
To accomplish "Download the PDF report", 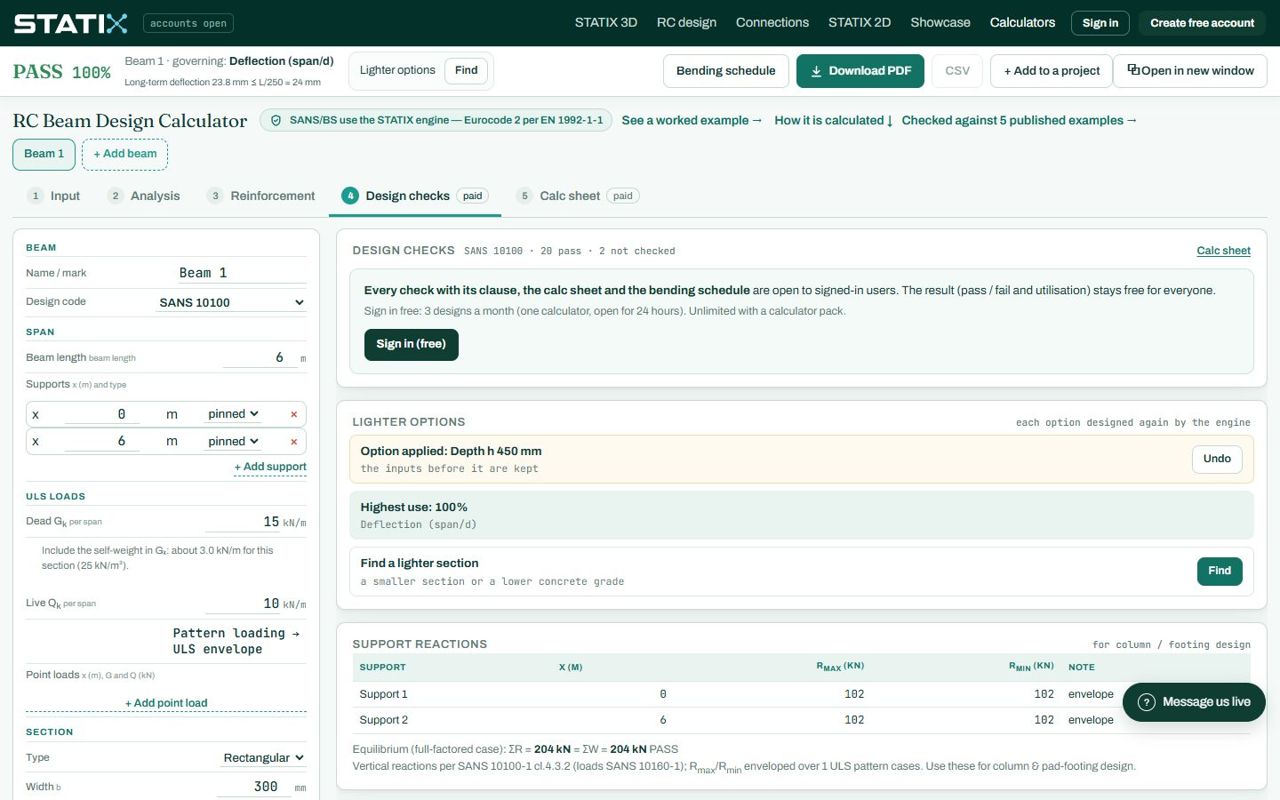I will [860, 71].
